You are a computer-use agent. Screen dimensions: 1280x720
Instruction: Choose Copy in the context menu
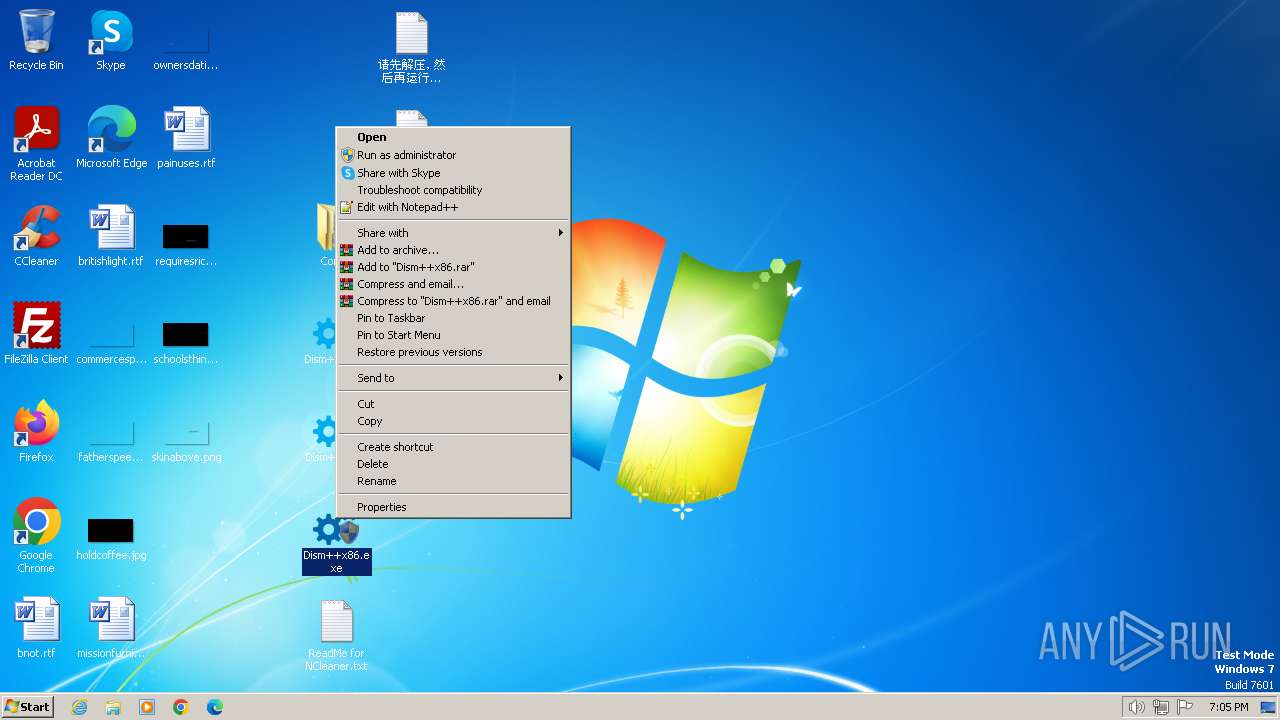453,421
